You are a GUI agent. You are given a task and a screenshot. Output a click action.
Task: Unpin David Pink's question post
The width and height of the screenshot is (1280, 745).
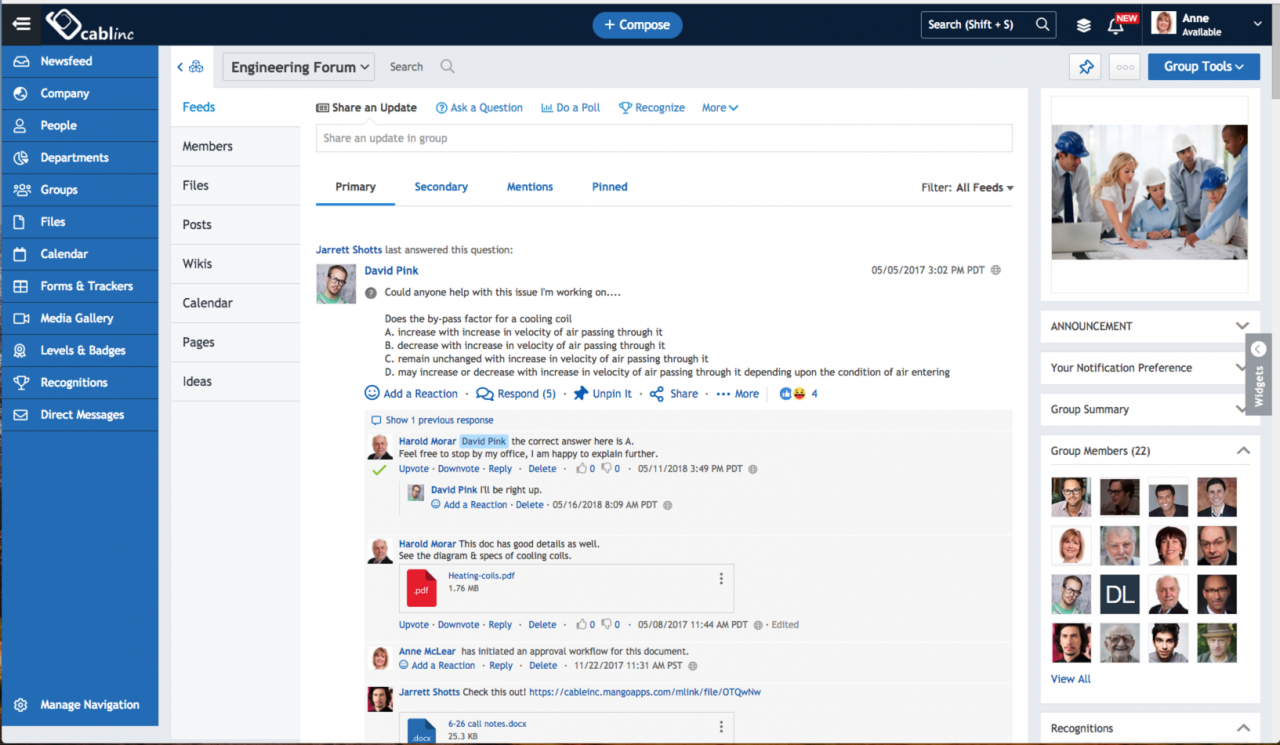tap(603, 394)
